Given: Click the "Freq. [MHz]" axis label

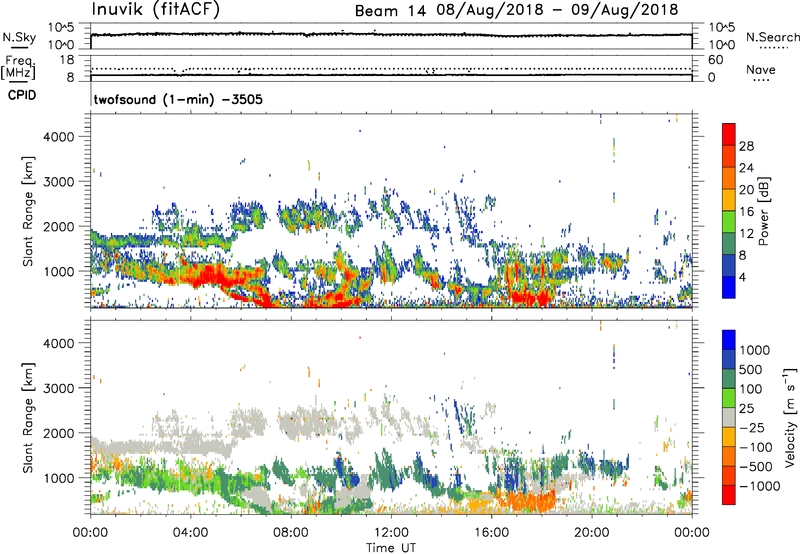Looking at the screenshot, I should click(18, 67).
